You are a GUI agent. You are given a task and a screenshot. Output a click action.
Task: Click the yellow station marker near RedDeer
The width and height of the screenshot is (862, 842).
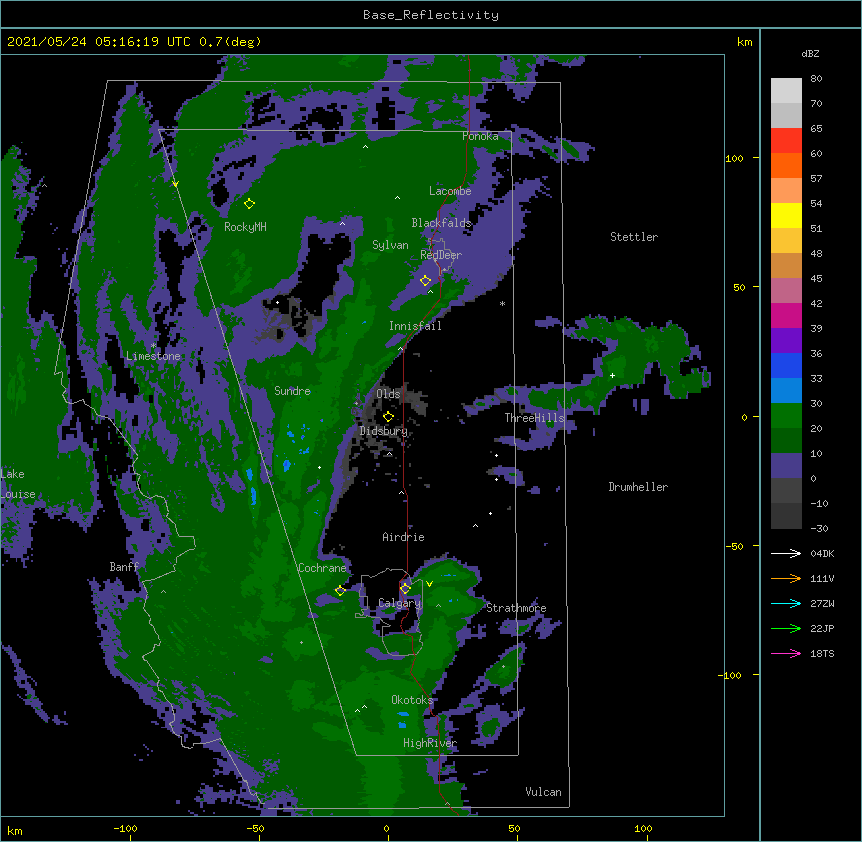(x=426, y=281)
